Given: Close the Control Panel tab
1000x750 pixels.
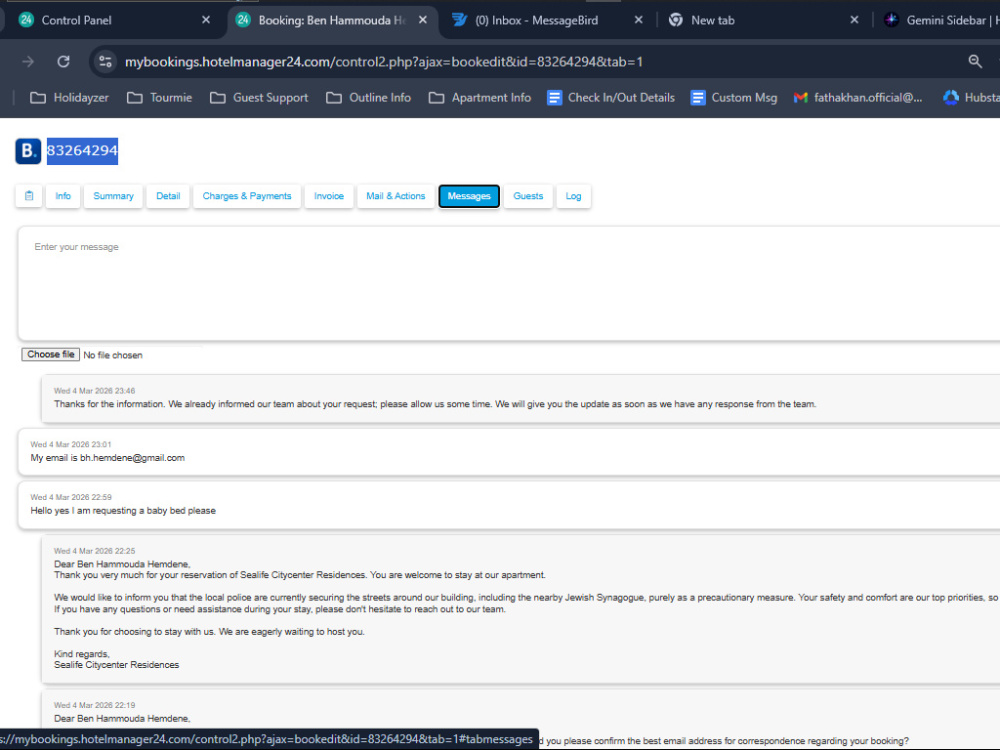Looking at the screenshot, I should click(x=206, y=20).
